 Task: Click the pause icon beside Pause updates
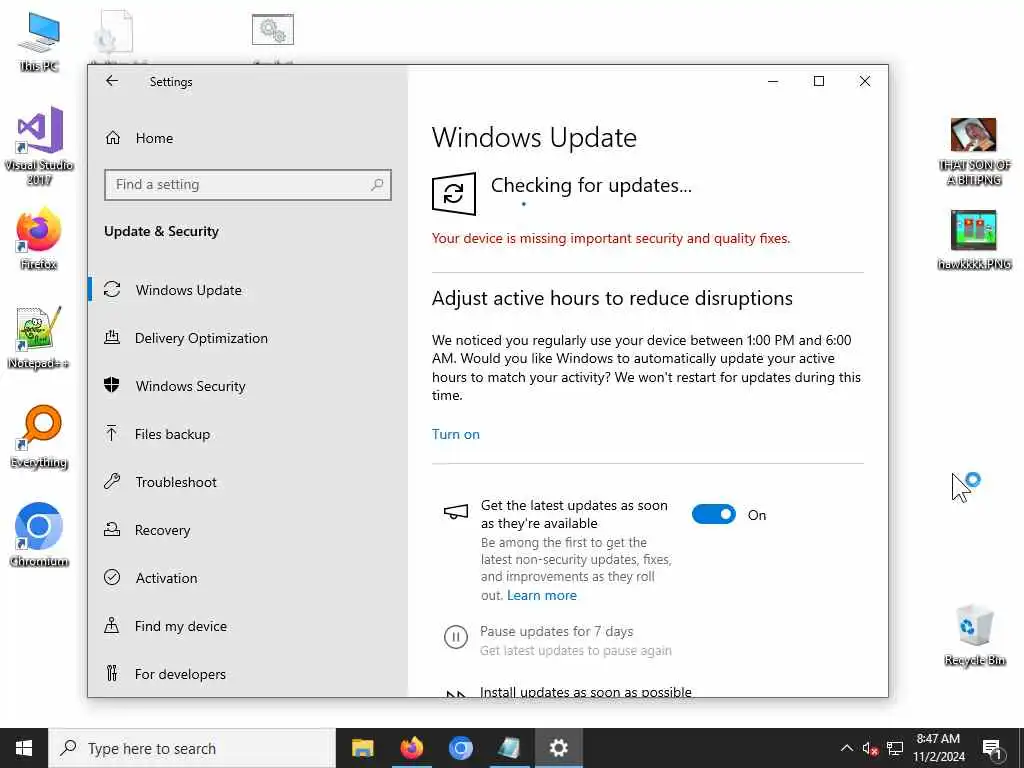pyautogui.click(x=456, y=636)
